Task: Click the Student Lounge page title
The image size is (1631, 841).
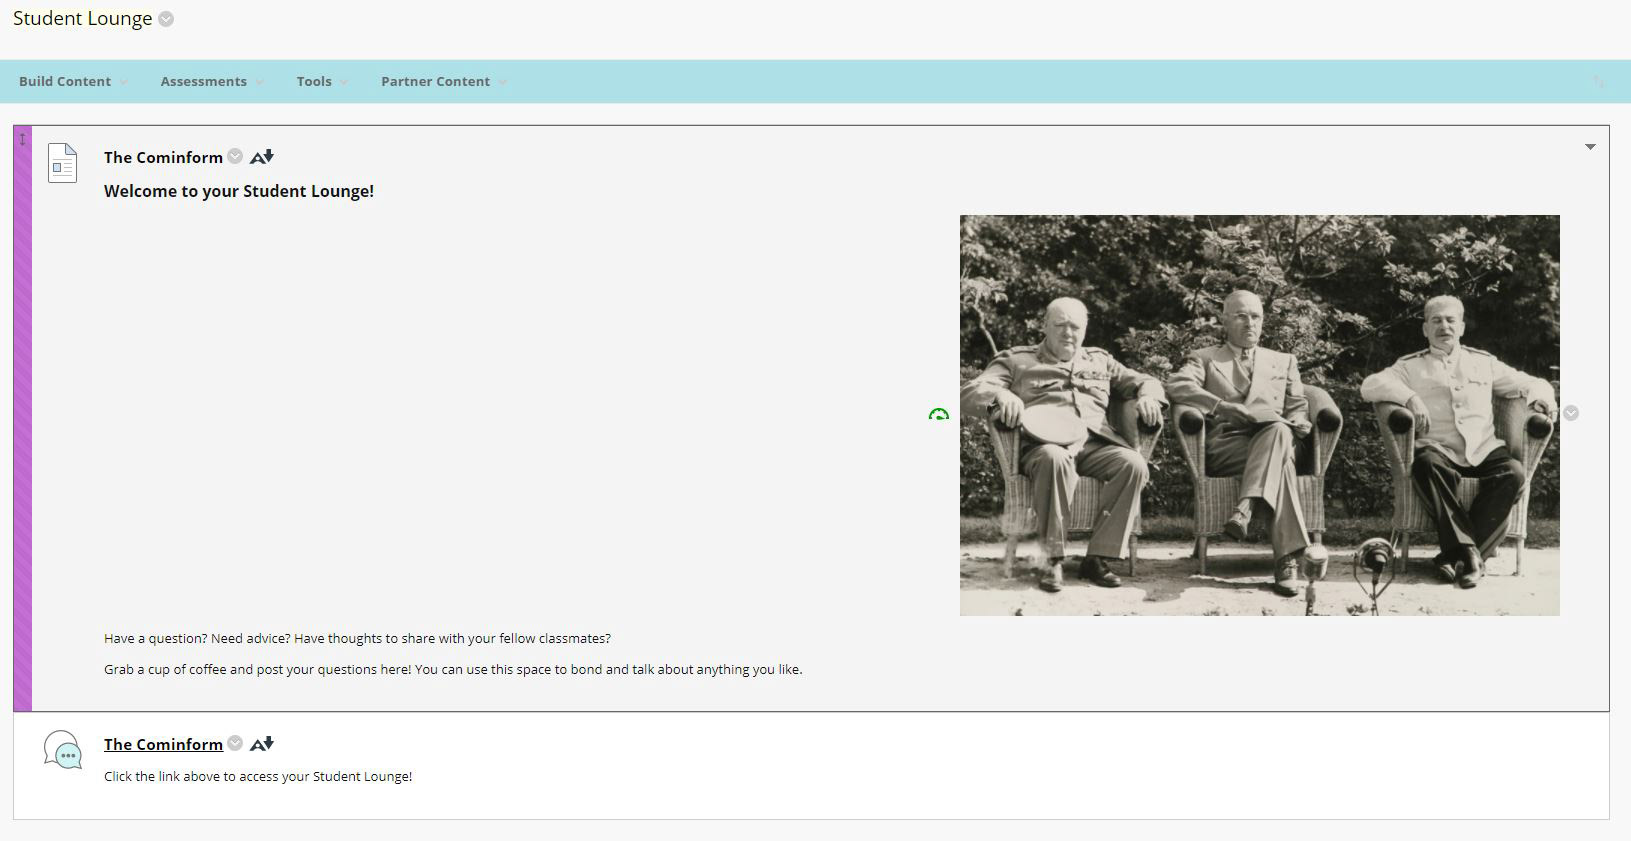Action: coord(82,19)
